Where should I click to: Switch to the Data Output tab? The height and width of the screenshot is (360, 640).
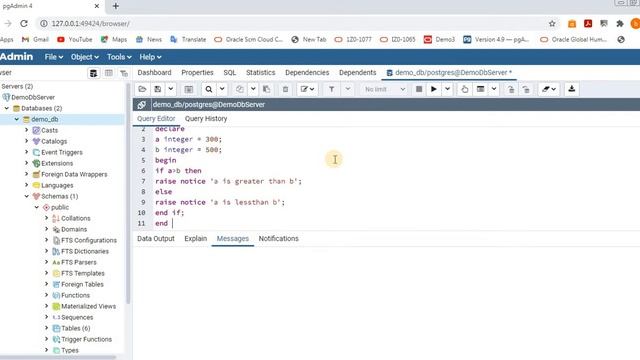tap(156, 238)
